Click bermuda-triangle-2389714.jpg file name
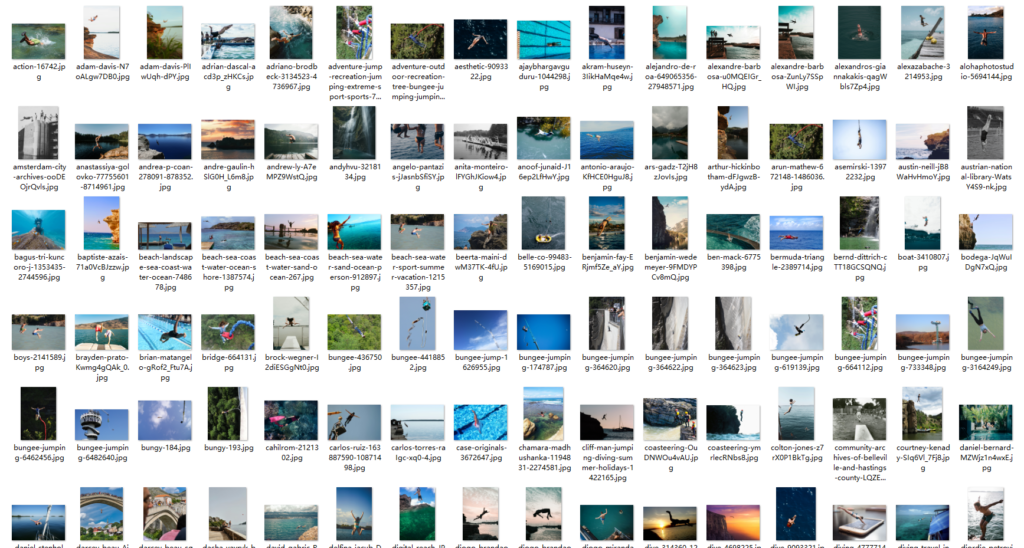This screenshot has width=1024, height=548. tap(797, 262)
